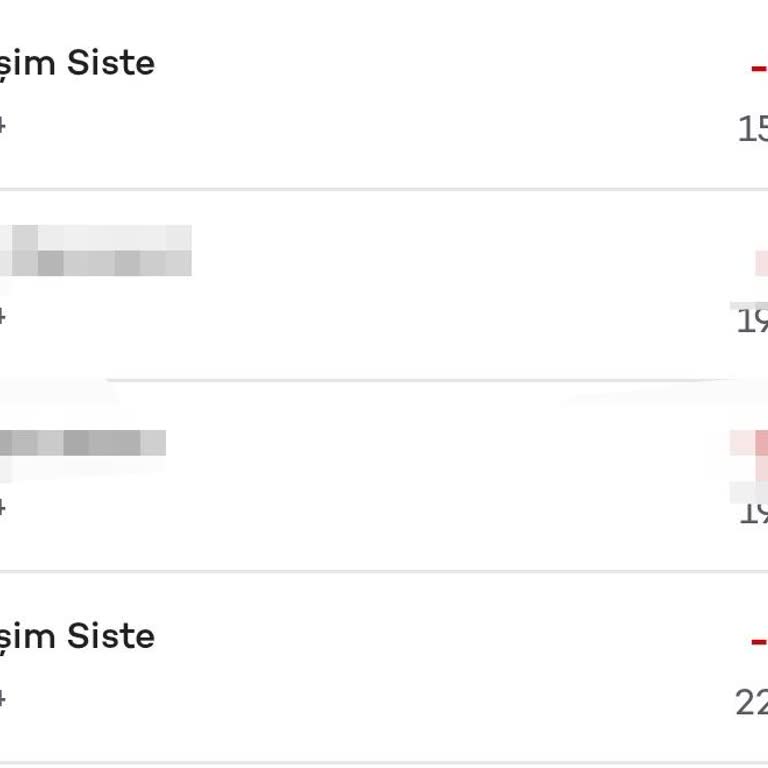Select the lower blurred transaction name
This screenshot has height=768, width=768.
tap(83, 443)
